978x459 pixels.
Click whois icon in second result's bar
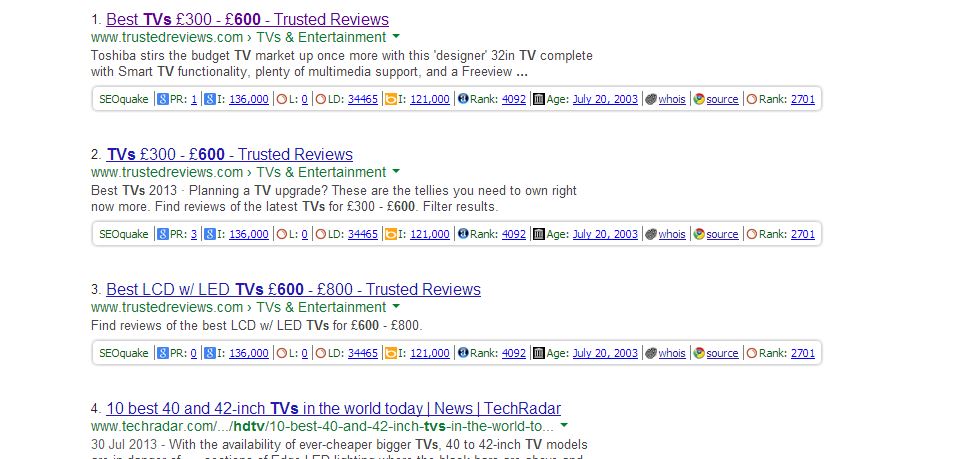651,234
